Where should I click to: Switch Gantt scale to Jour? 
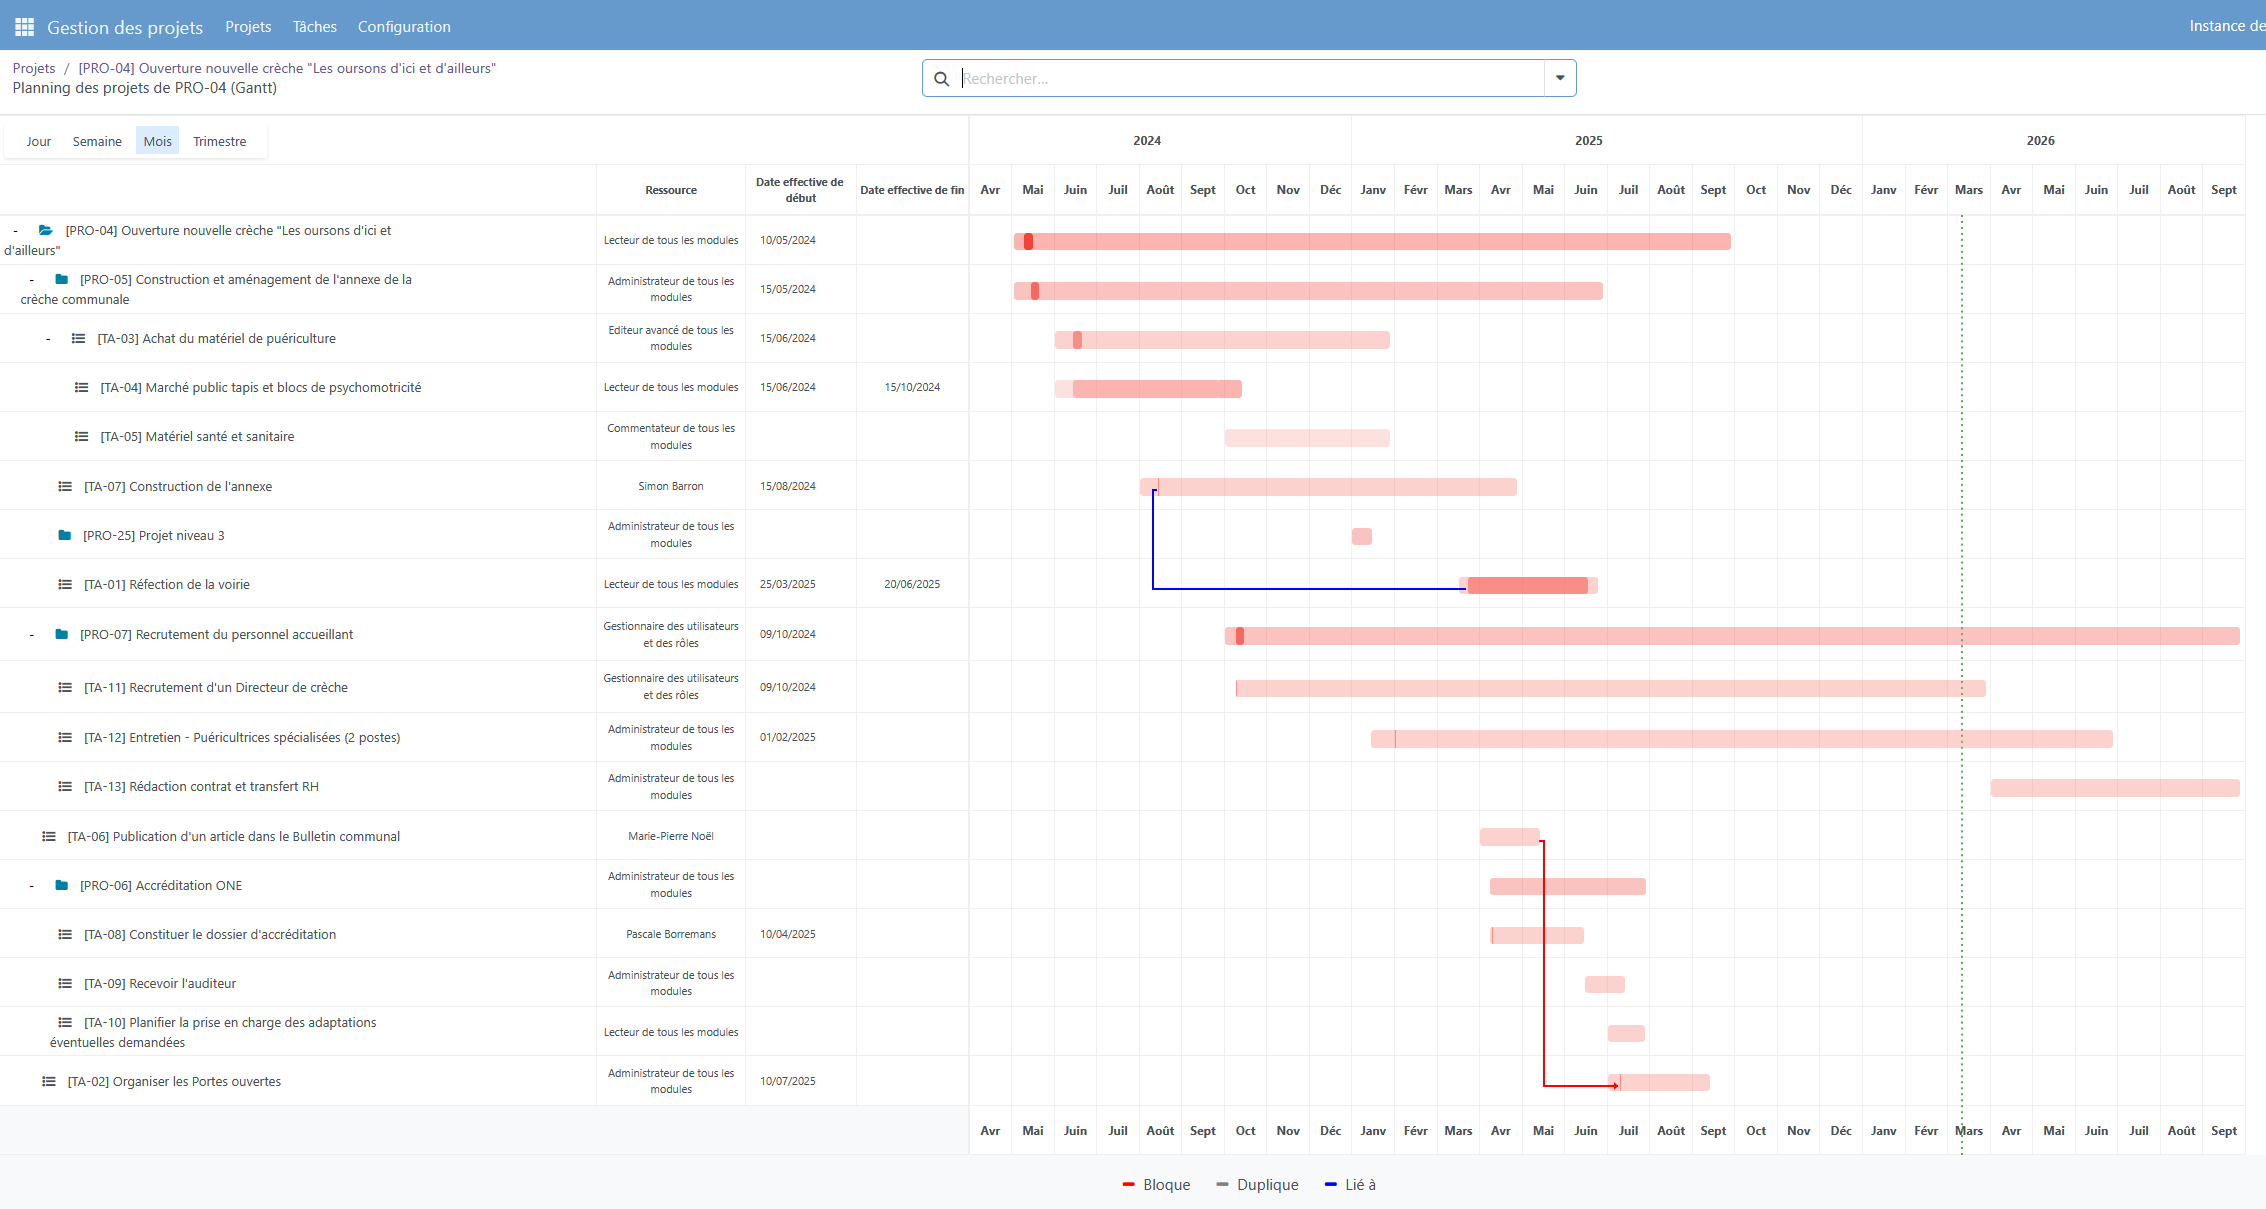[x=39, y=141]
